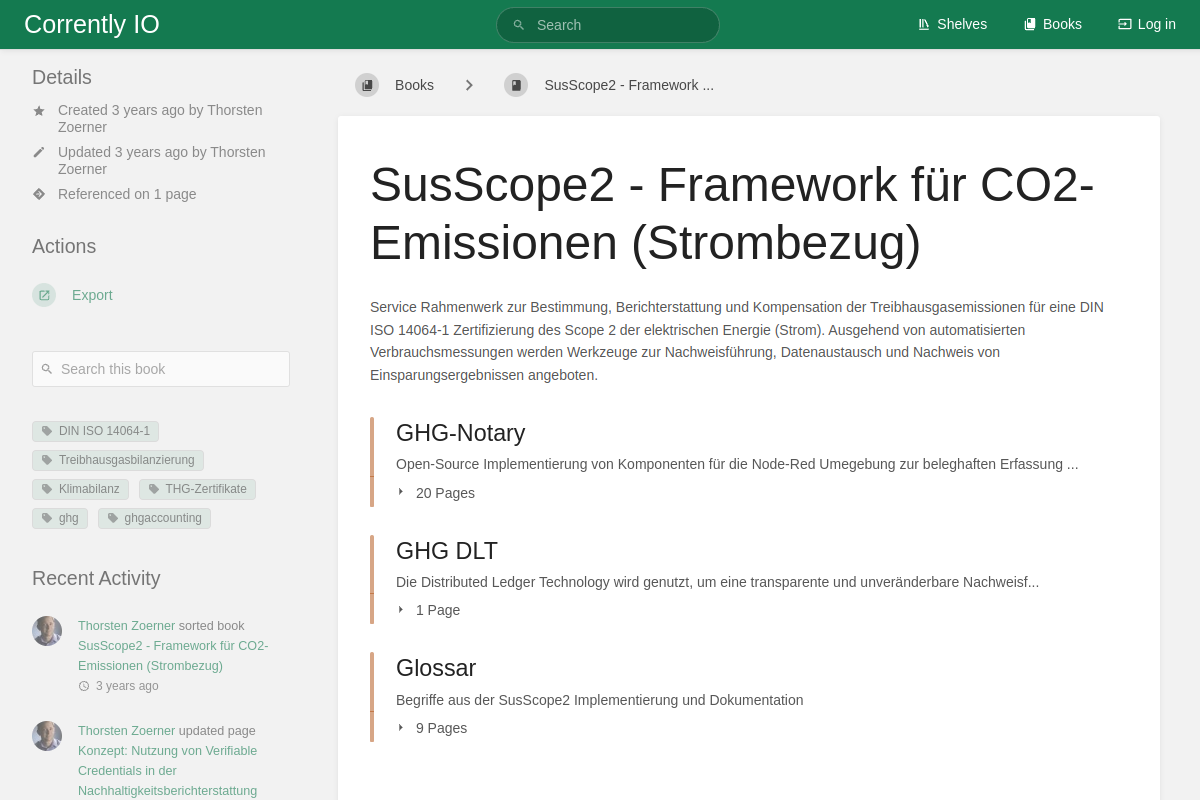Focus the Search this book field
The width and height of the screenshot is (1200, 800).
[x=161, y=369]
